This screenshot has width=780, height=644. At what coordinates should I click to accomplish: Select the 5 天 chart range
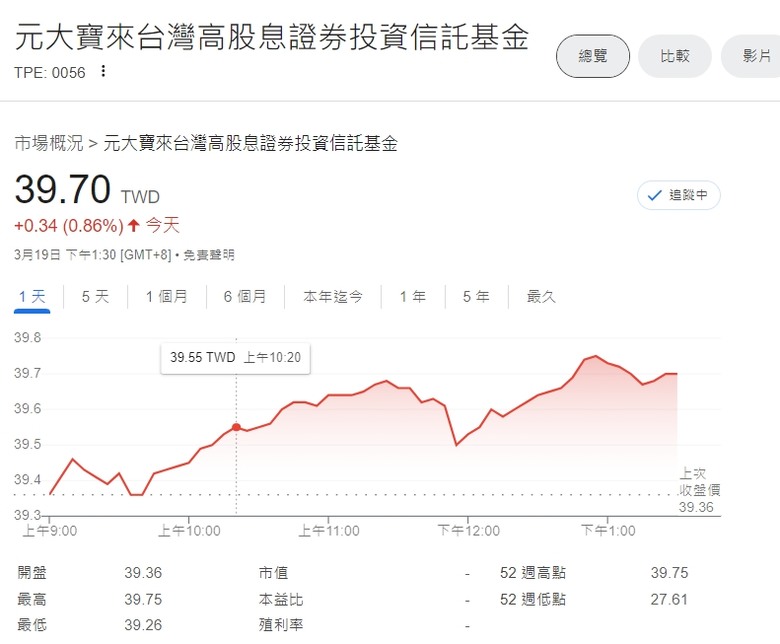click(x=95, y=297)
